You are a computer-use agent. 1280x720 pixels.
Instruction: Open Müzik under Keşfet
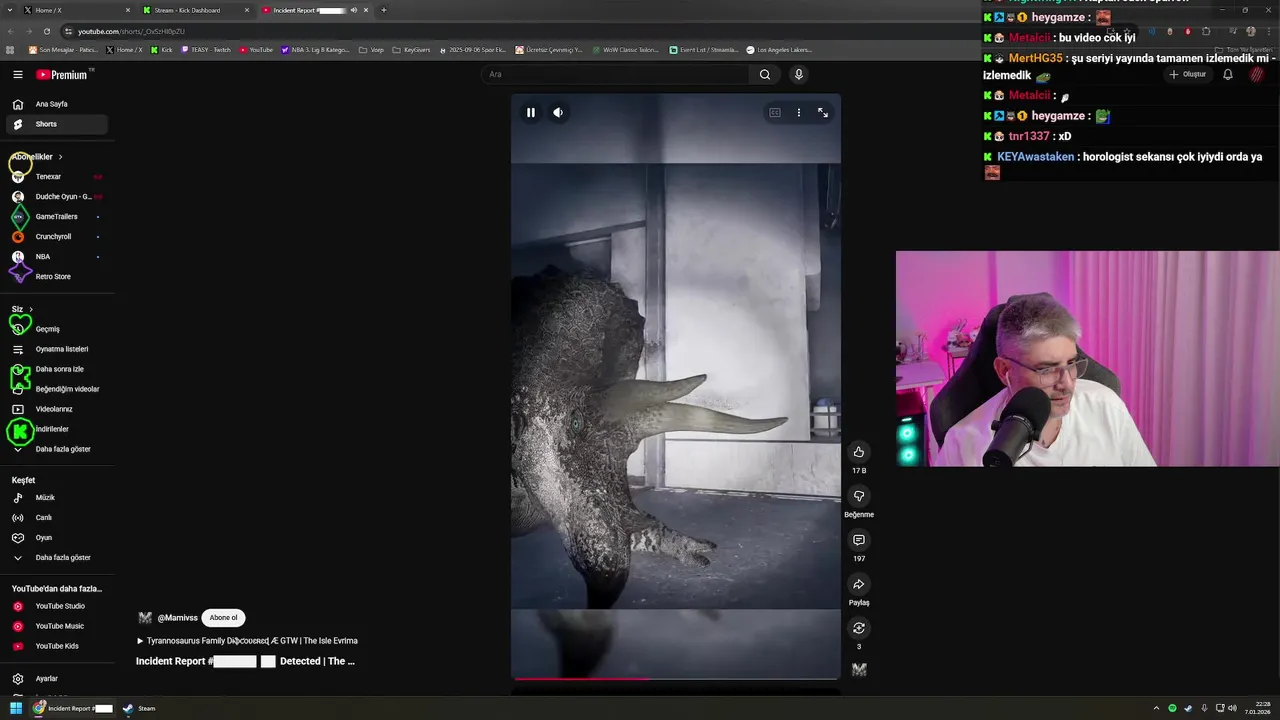coord(57,498)
